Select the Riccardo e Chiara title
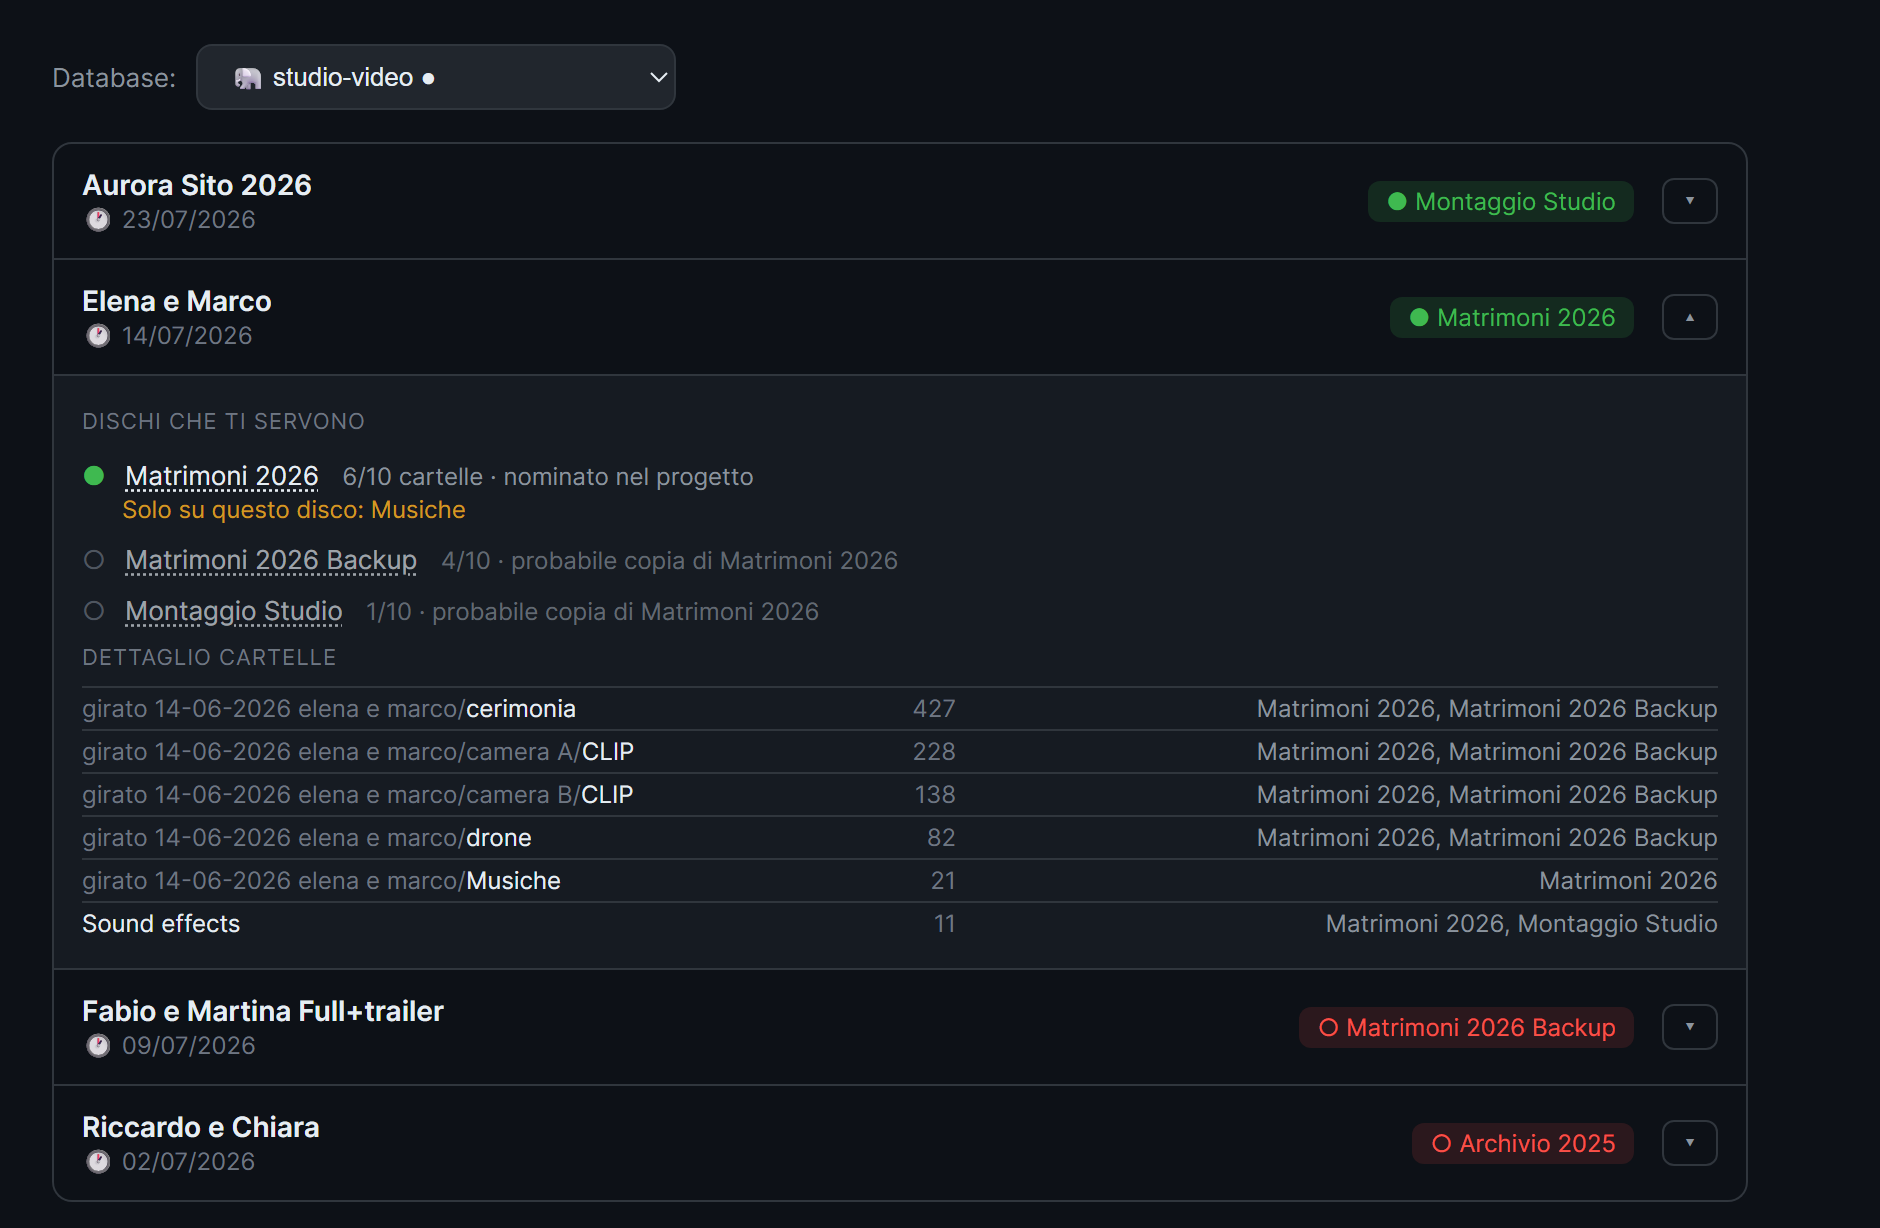Image resolution: width=1880 pixels, height=1228 pixels. 201,1127
